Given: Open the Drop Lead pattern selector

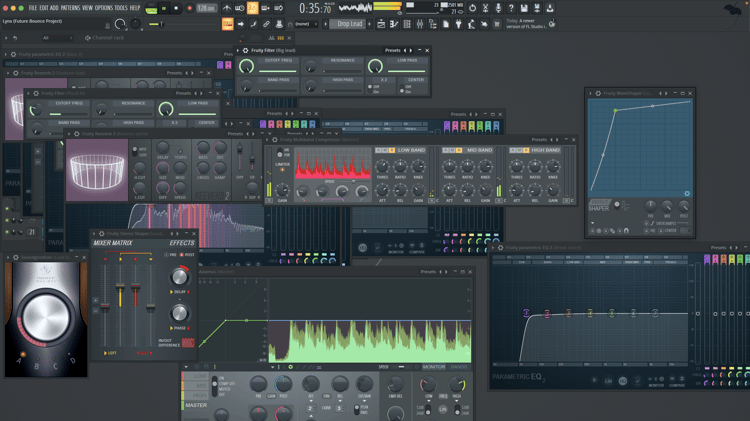Looking at the screenshot, I should (x=350, y=24).
